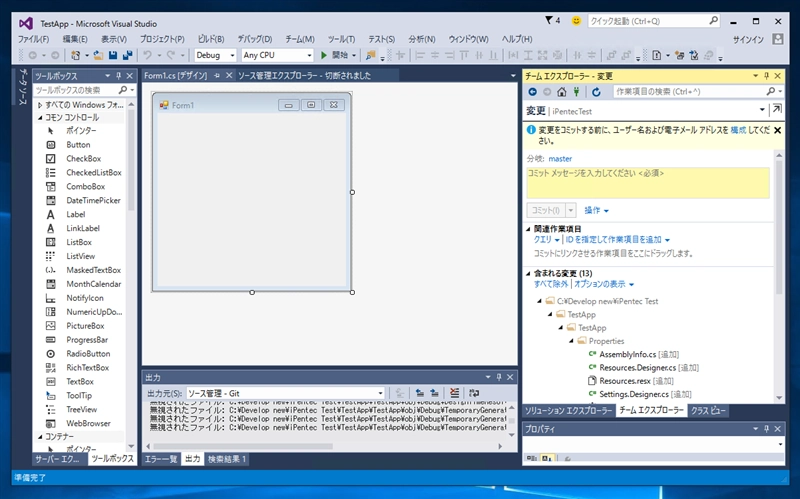Click the Show Options link

[x=604, y=284]
